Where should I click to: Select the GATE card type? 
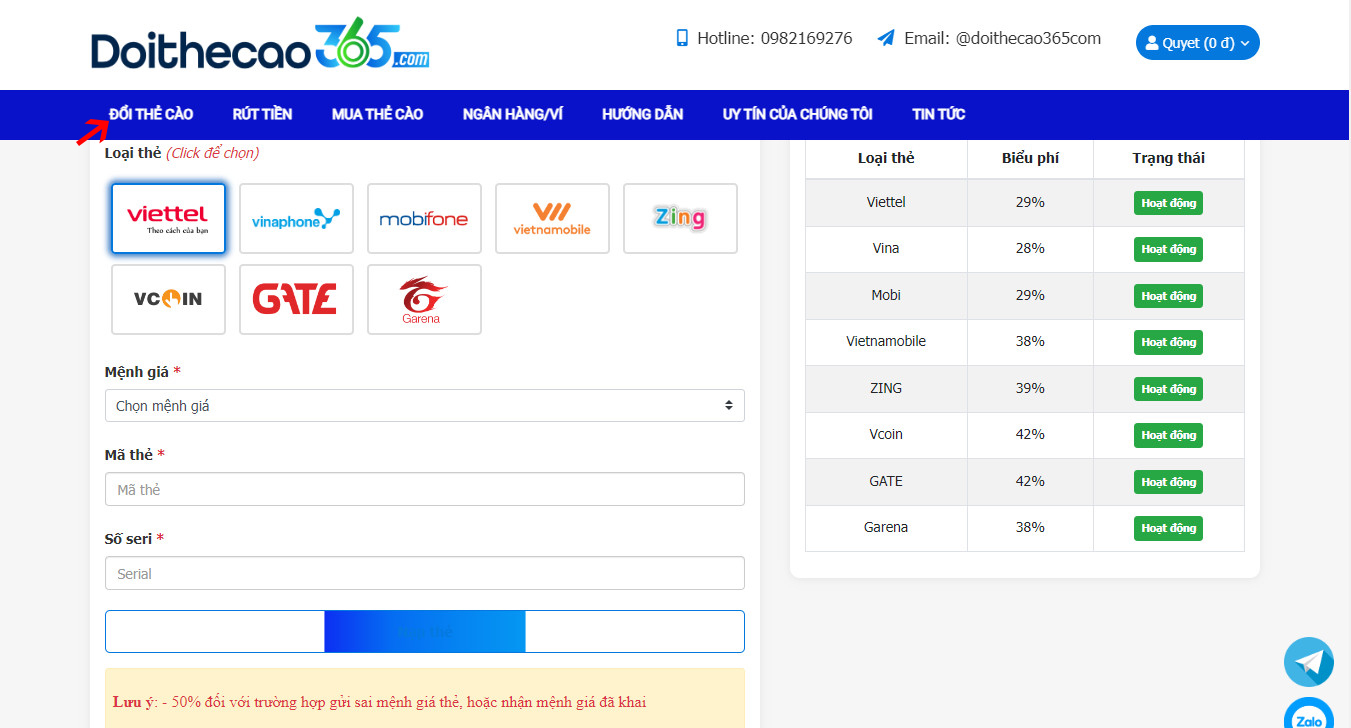[296, 299]
